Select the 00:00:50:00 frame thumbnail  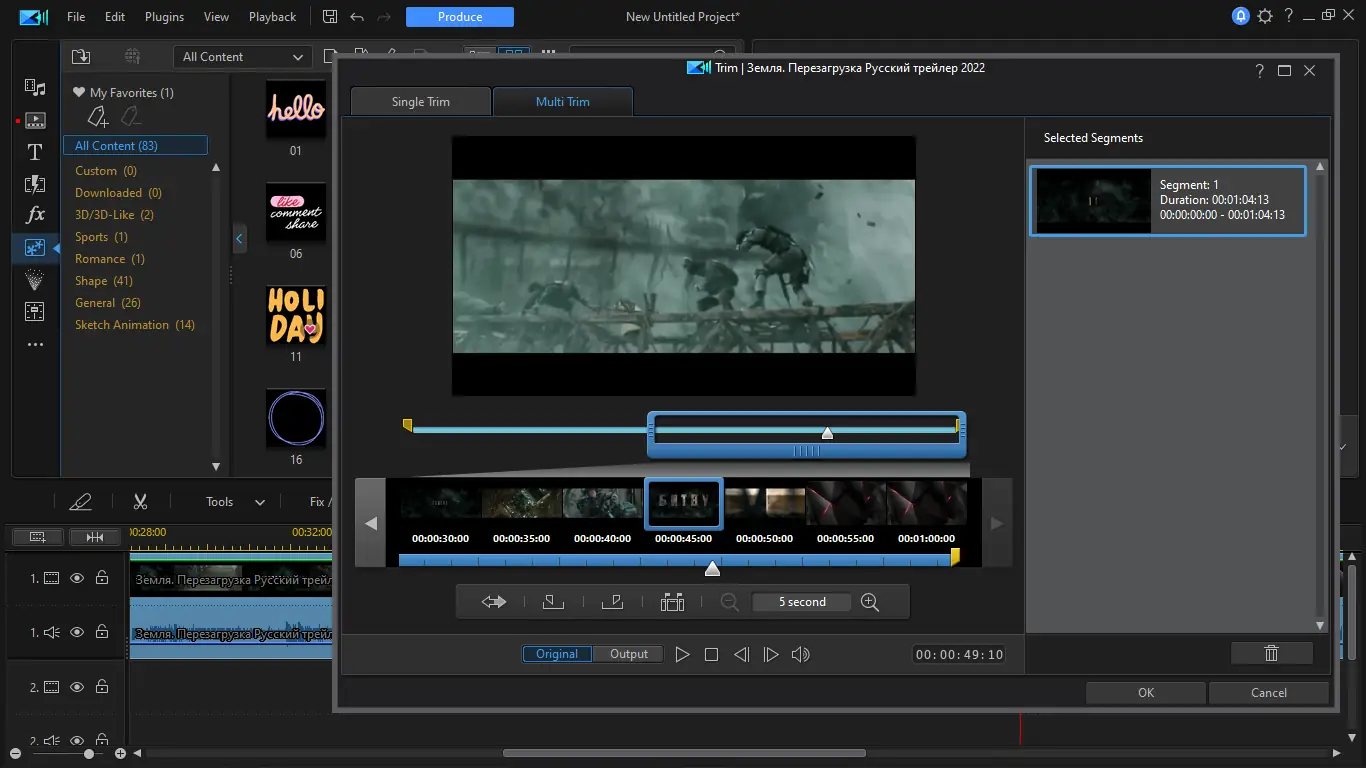(x=764, y=504)
